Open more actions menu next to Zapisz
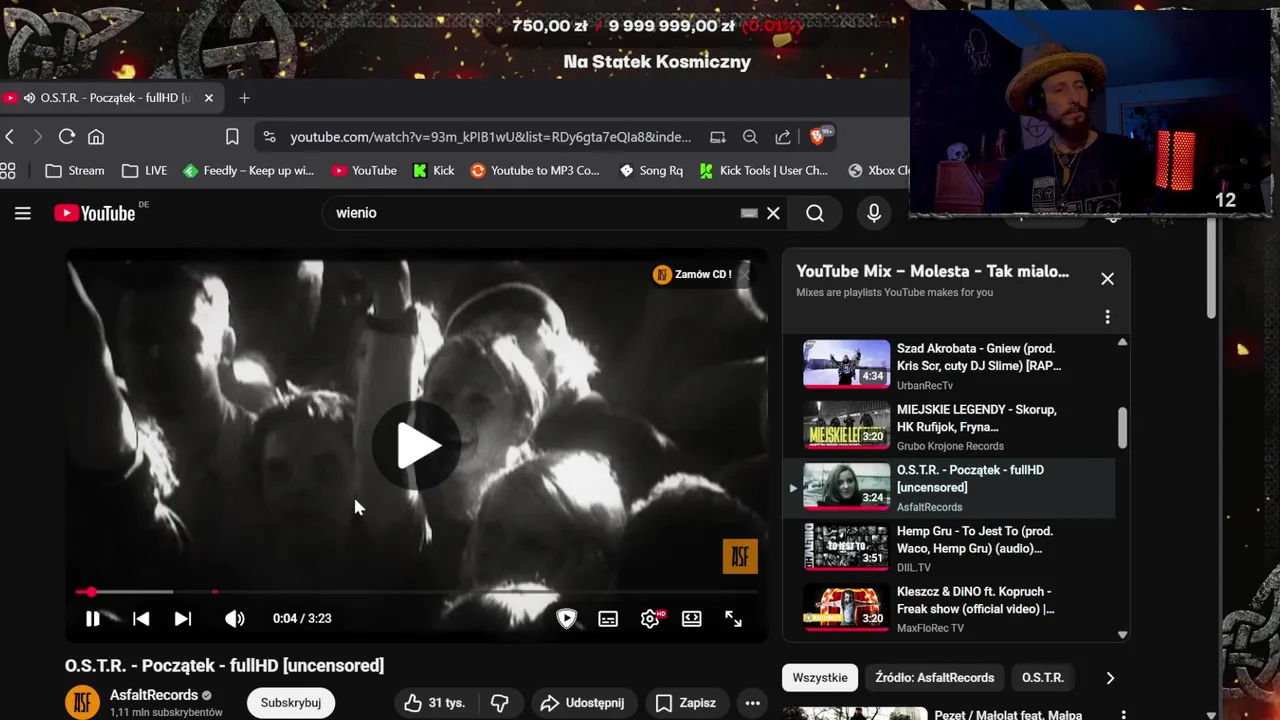Screen dimensions: 1280x720 coord(752,703)
